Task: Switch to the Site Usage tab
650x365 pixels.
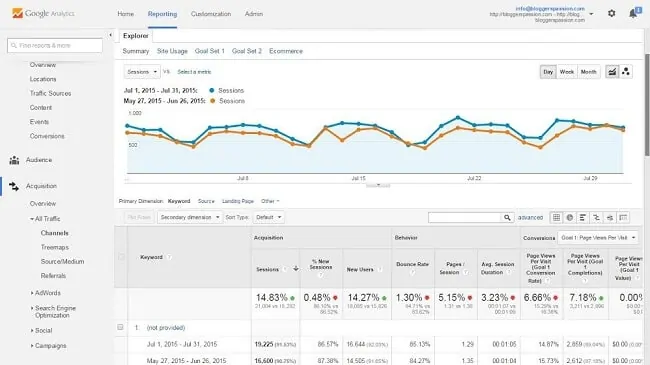Action: pos(172,51)
